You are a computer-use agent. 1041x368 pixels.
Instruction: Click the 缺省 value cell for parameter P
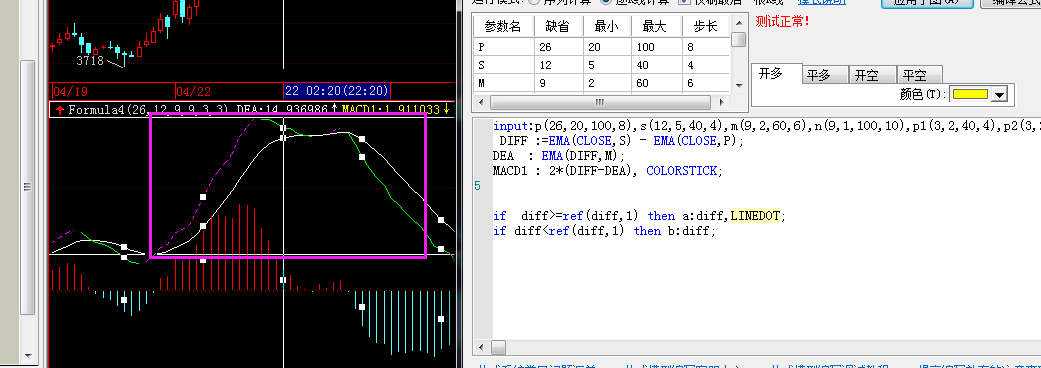click(558, 47)
